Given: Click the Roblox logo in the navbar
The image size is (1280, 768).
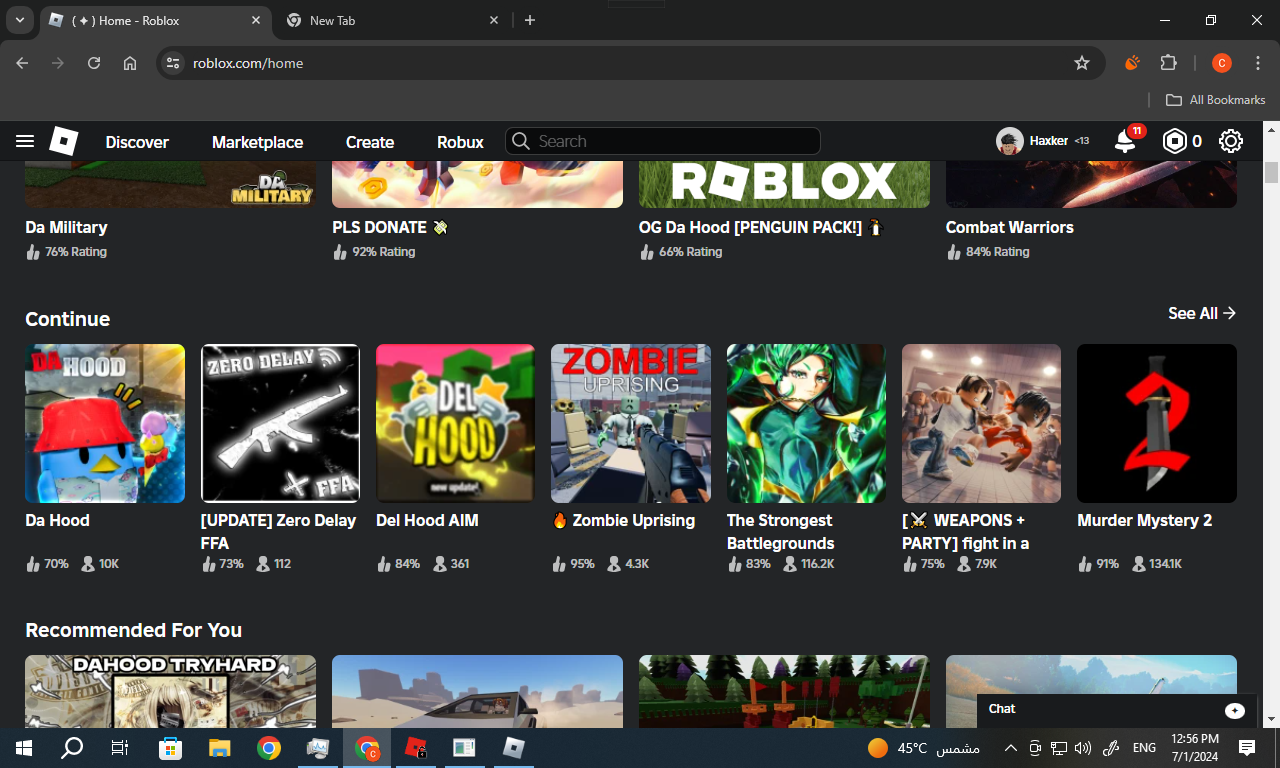Looking at the screenshot, I should pos(64,141).
